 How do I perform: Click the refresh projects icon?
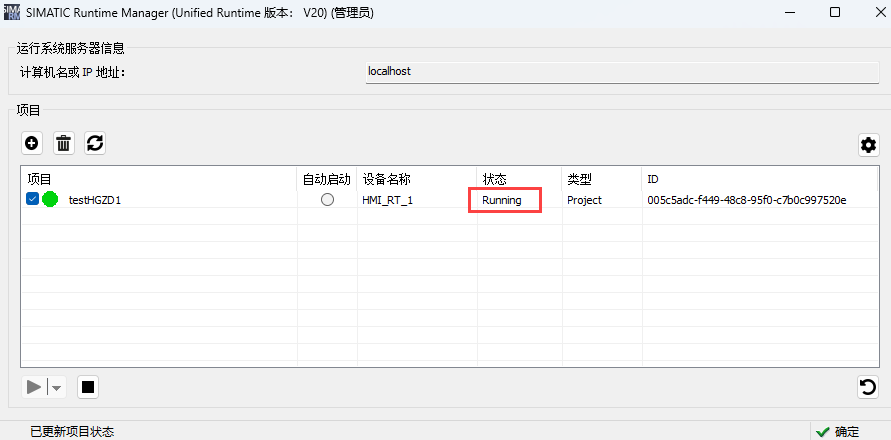[95, 143]
